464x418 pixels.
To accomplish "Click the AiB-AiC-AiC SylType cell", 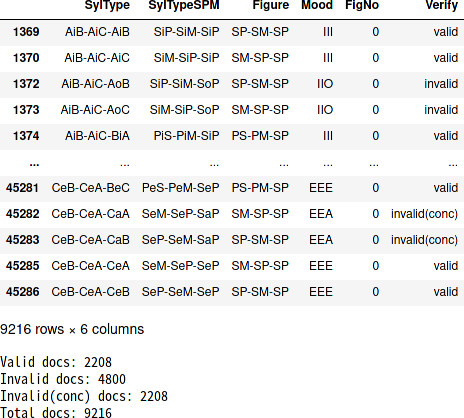I will tap(97, 58).
